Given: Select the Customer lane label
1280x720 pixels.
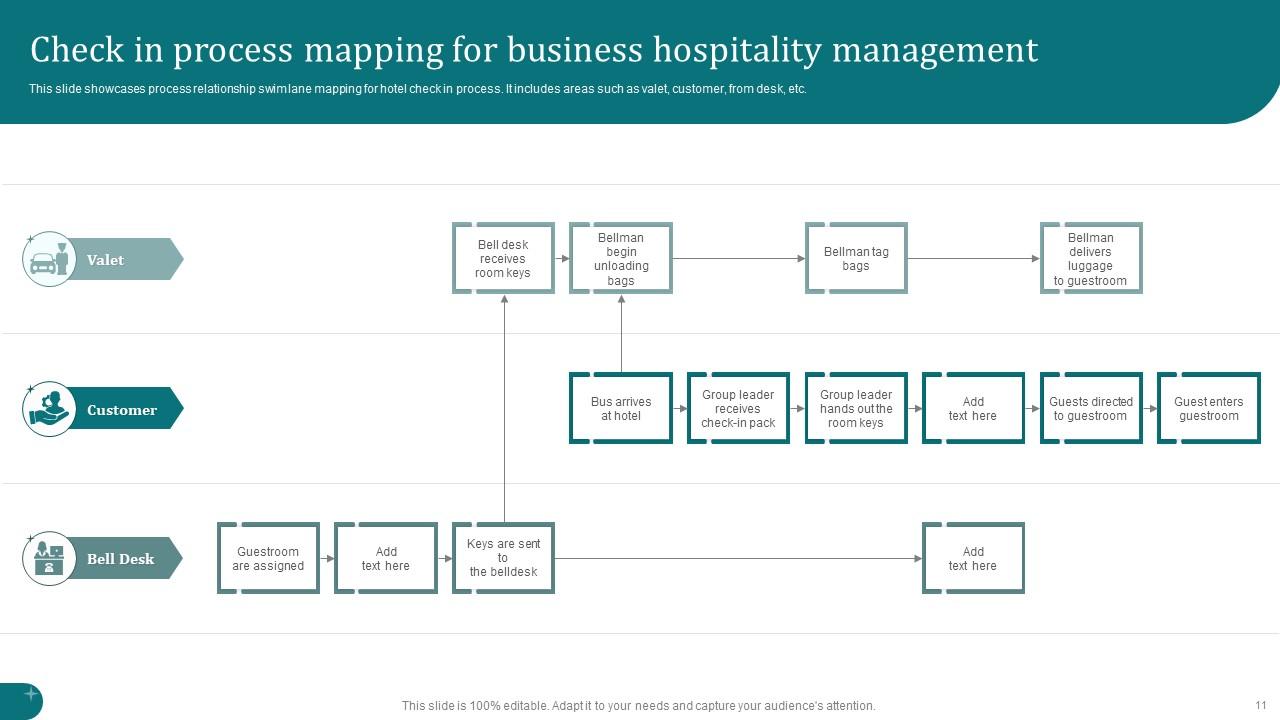Looking at the screenshot, I should coord(124,409).
